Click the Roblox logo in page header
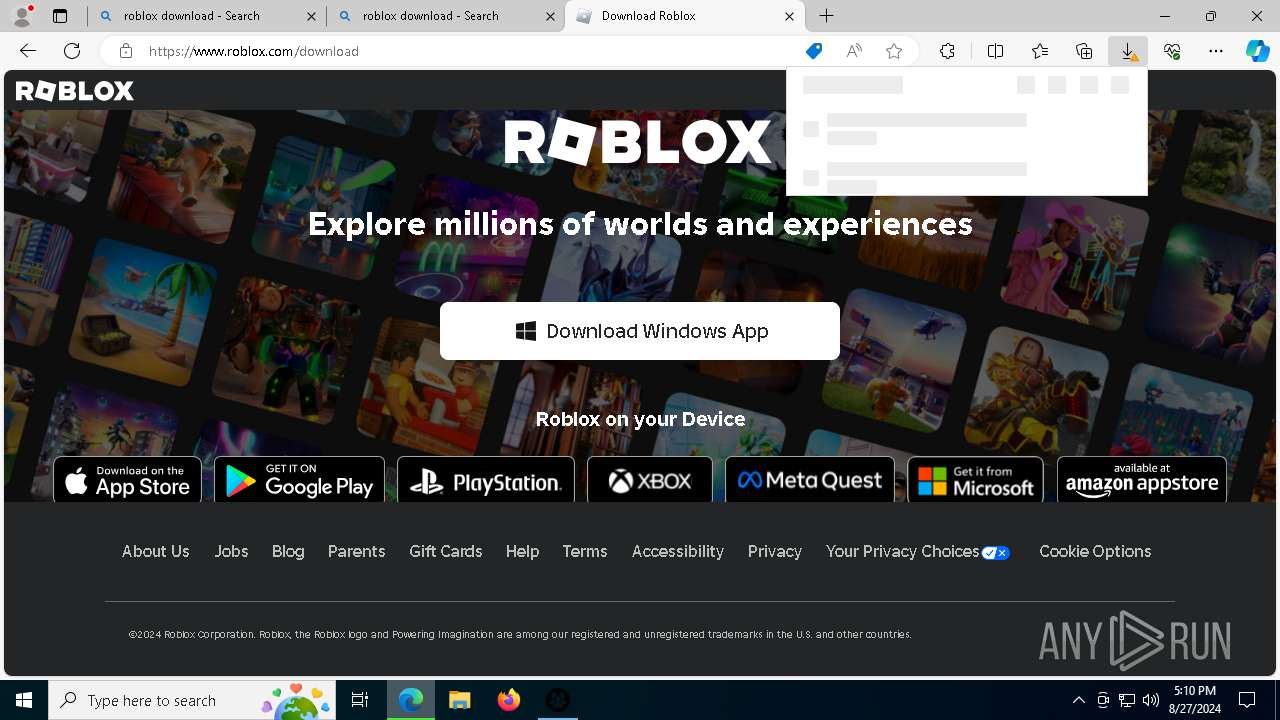The image size is (1280, 720). pyautogui.click(x=75, y=91)
